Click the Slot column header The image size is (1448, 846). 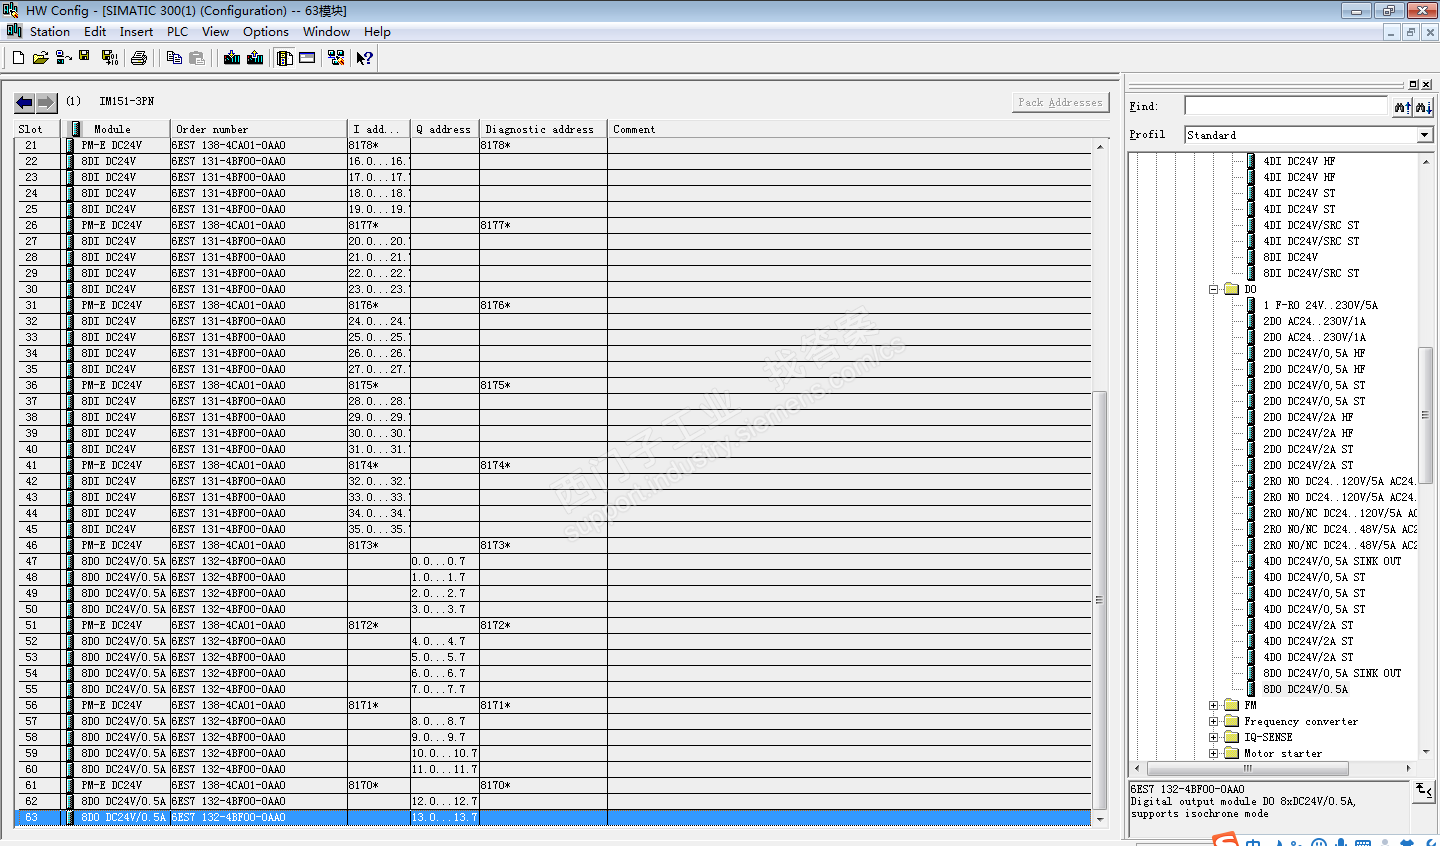click(x=40, y=129)
